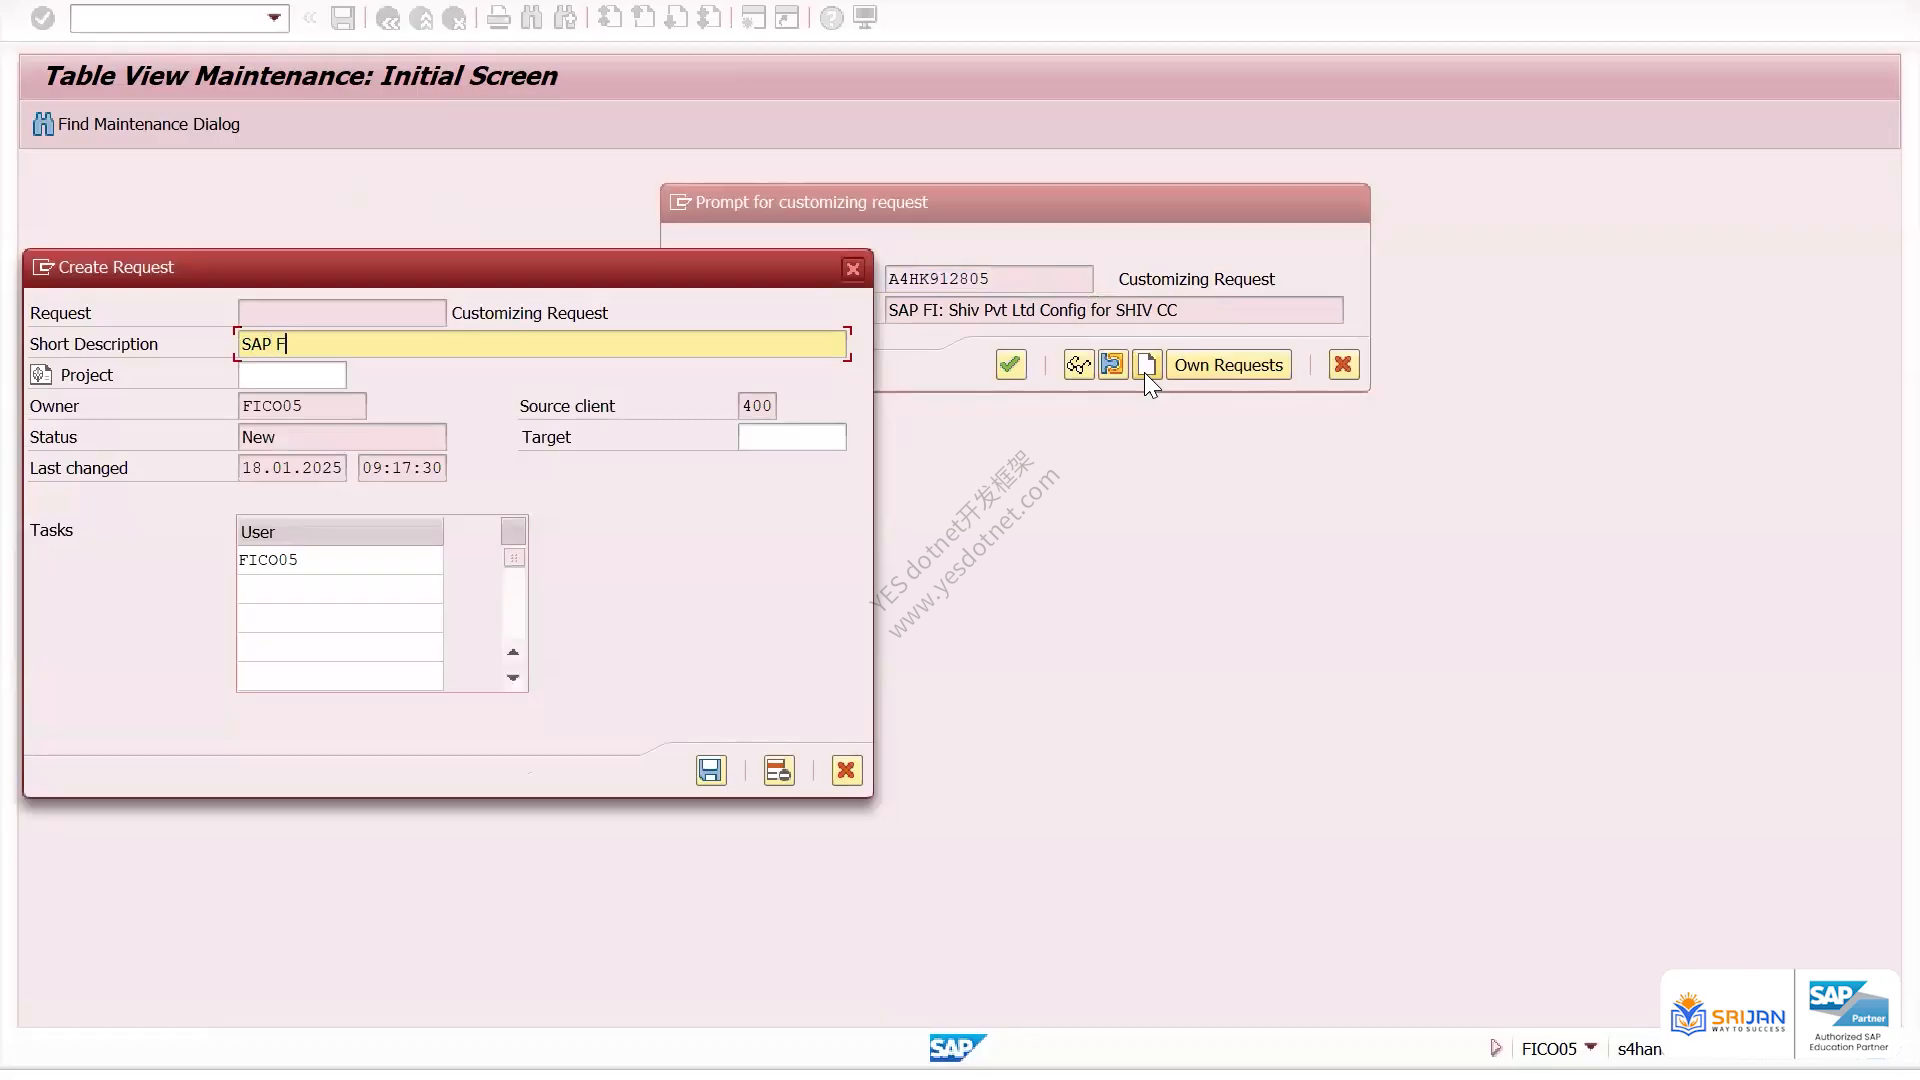Image resolution: width=1920 pixels, height=1080 pixels.
Task: Click the s4han system name in status bar
Action: (1640, 1049)
